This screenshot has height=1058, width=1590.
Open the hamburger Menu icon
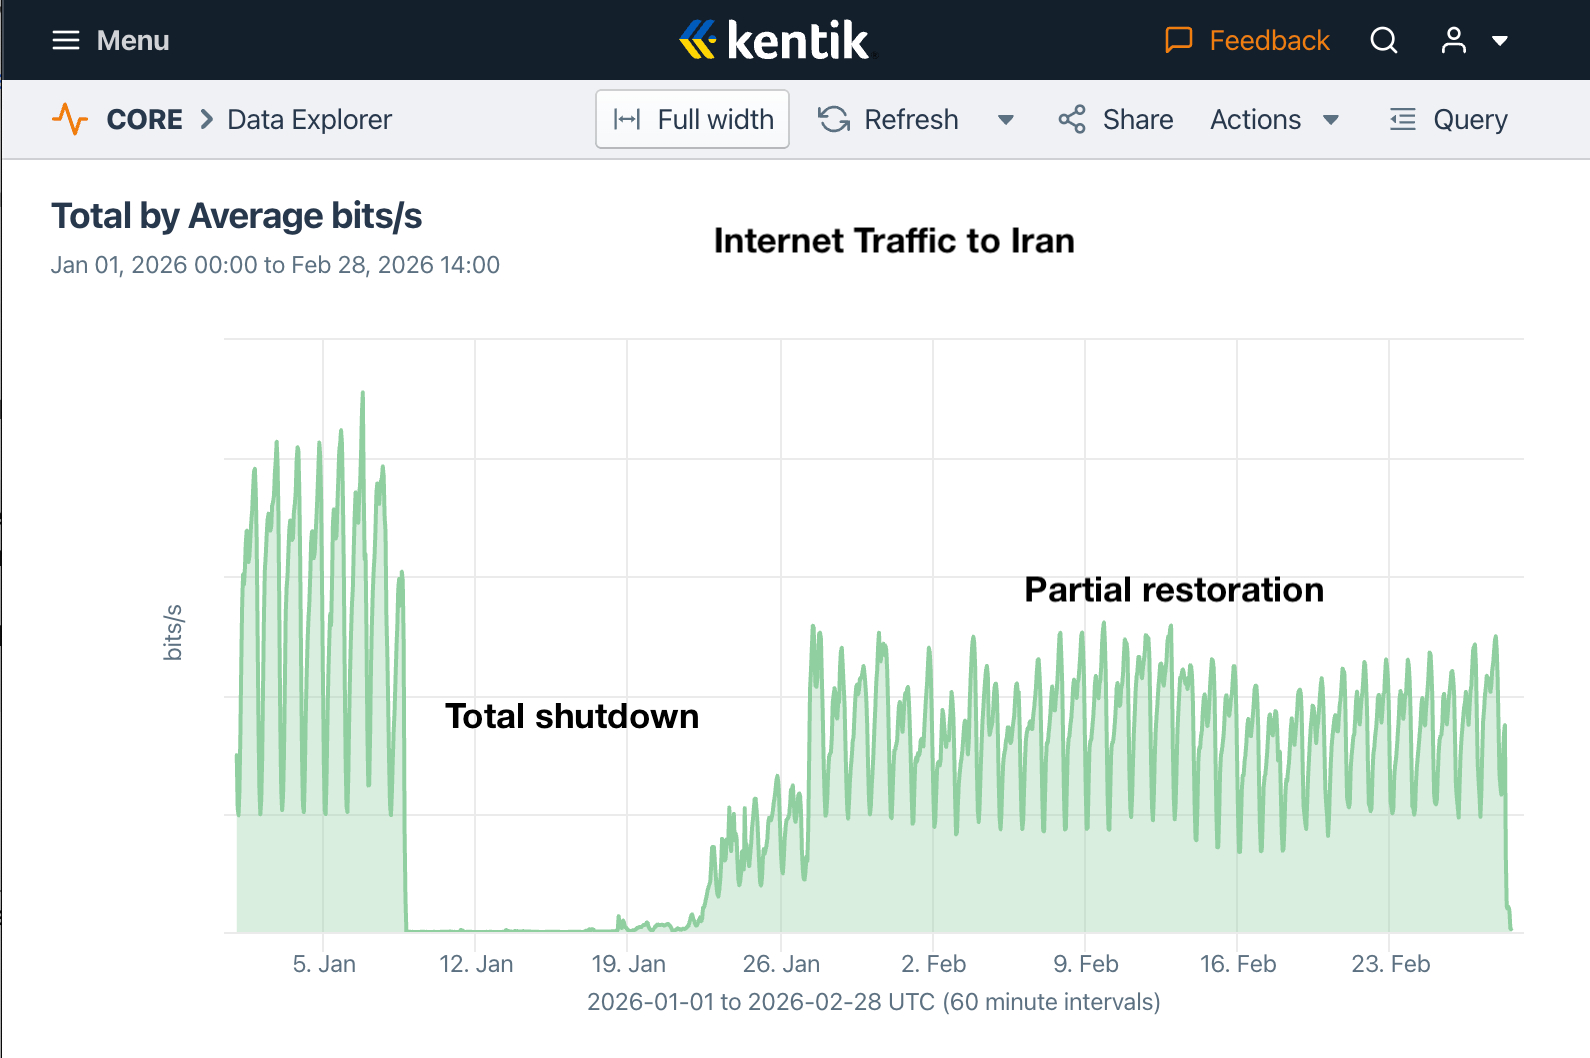[x=66, y=40]
